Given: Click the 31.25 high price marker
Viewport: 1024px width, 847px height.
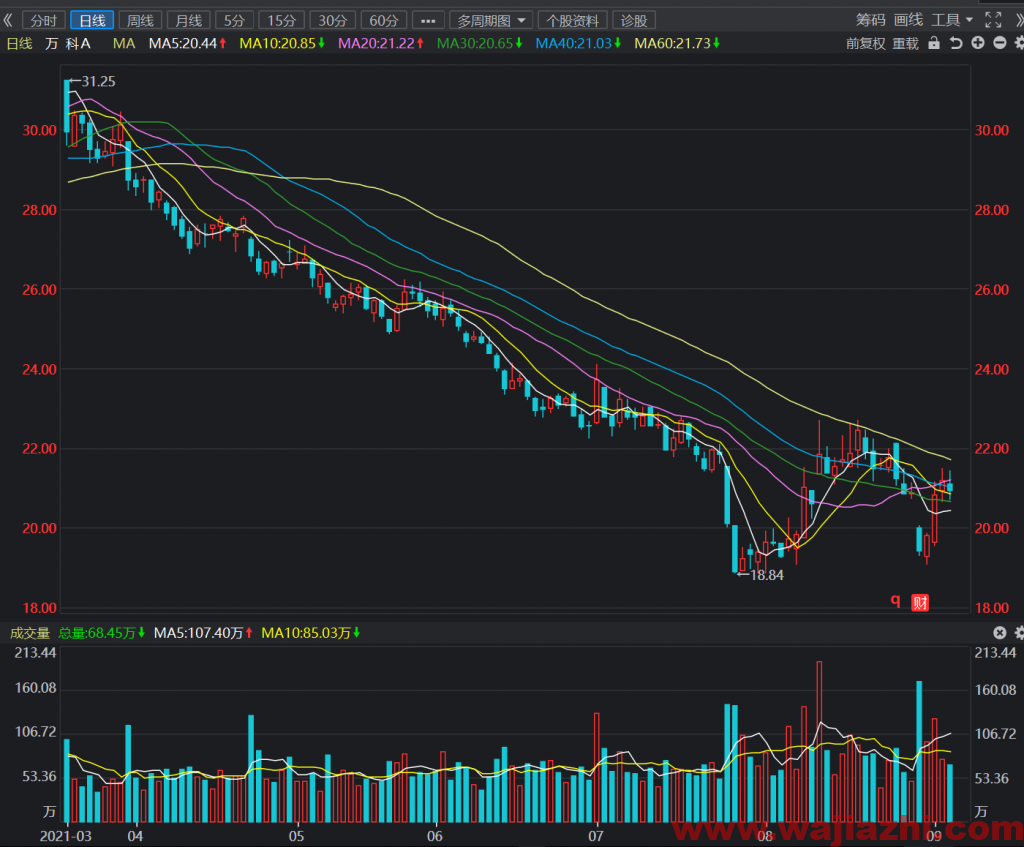Looking at the screenshot, I should click(99, 82).
